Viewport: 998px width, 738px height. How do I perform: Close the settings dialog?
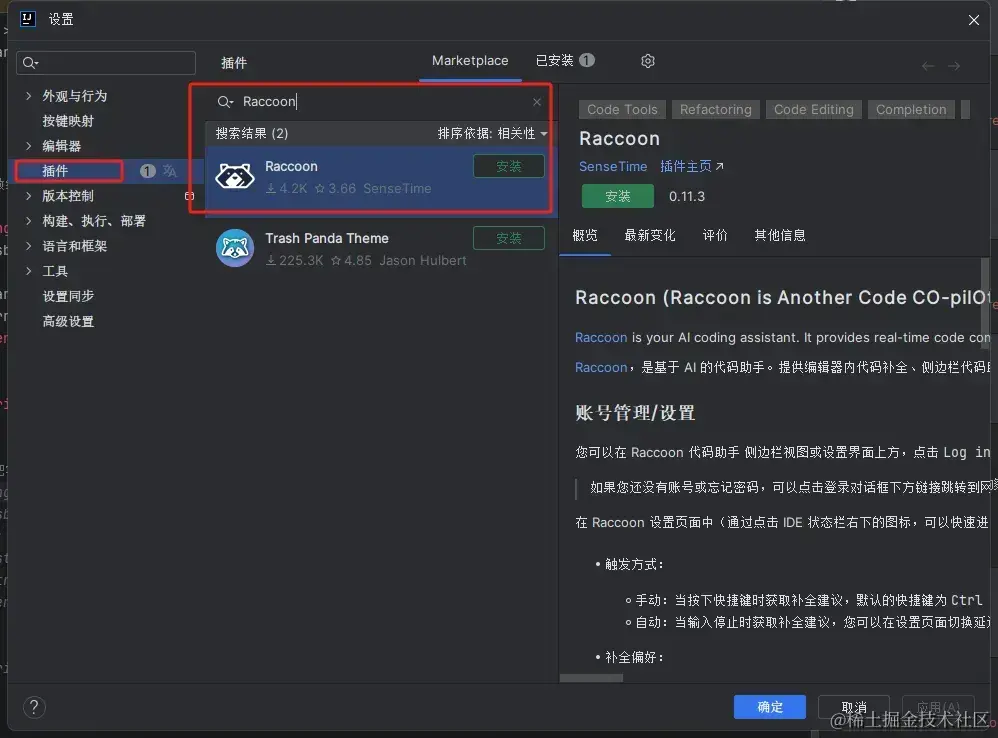[974, 20]
